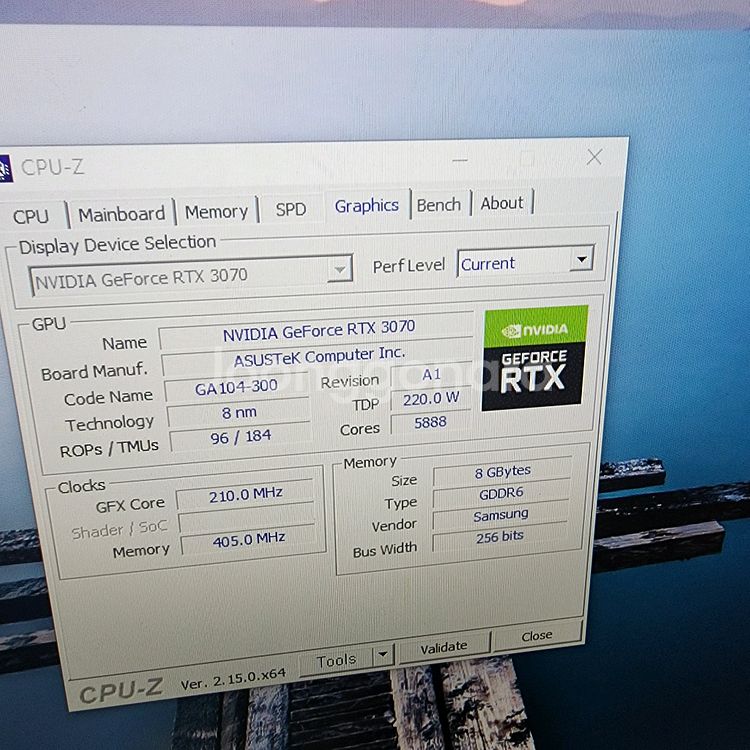Click the CPU-Z app icon in title bar
Viewport: 750px width, 750px height.
(6, 168)
